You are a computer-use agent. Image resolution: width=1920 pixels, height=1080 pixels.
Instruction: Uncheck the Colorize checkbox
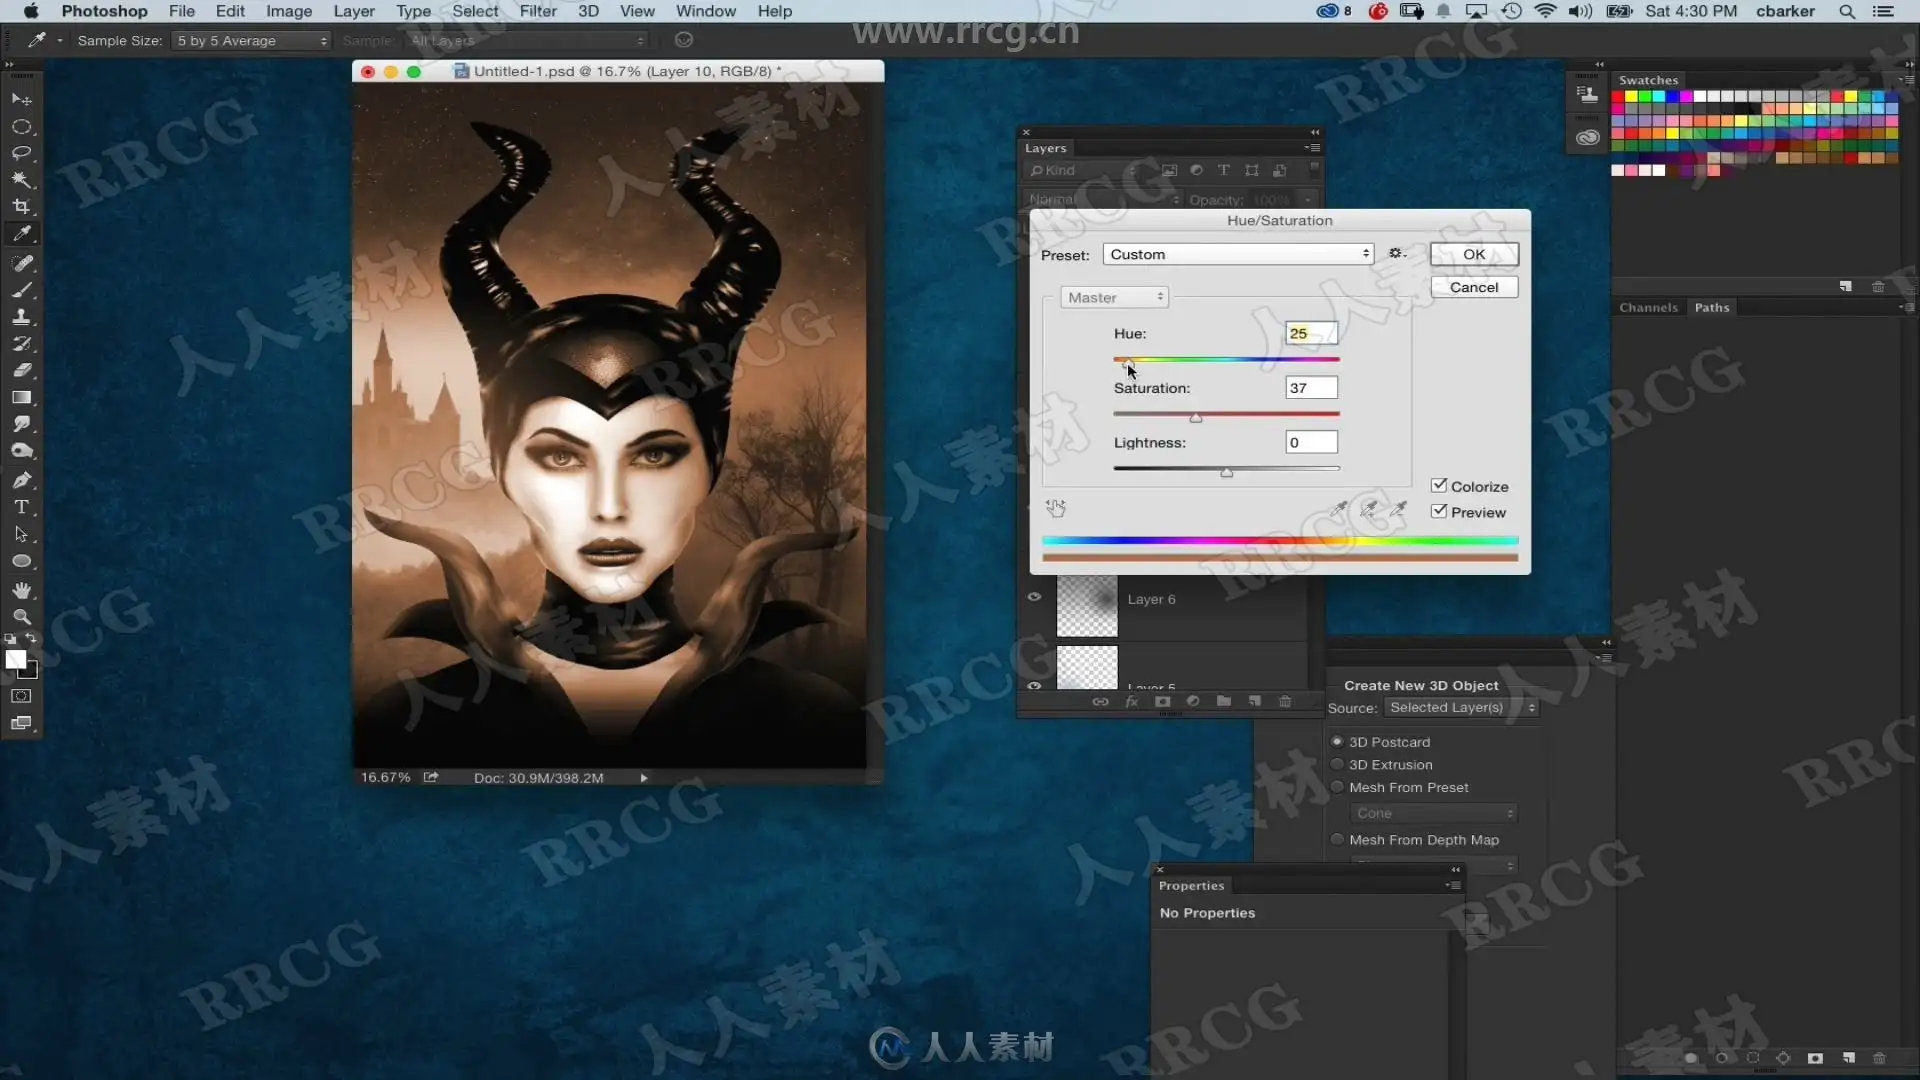(x=1439, y=485)
